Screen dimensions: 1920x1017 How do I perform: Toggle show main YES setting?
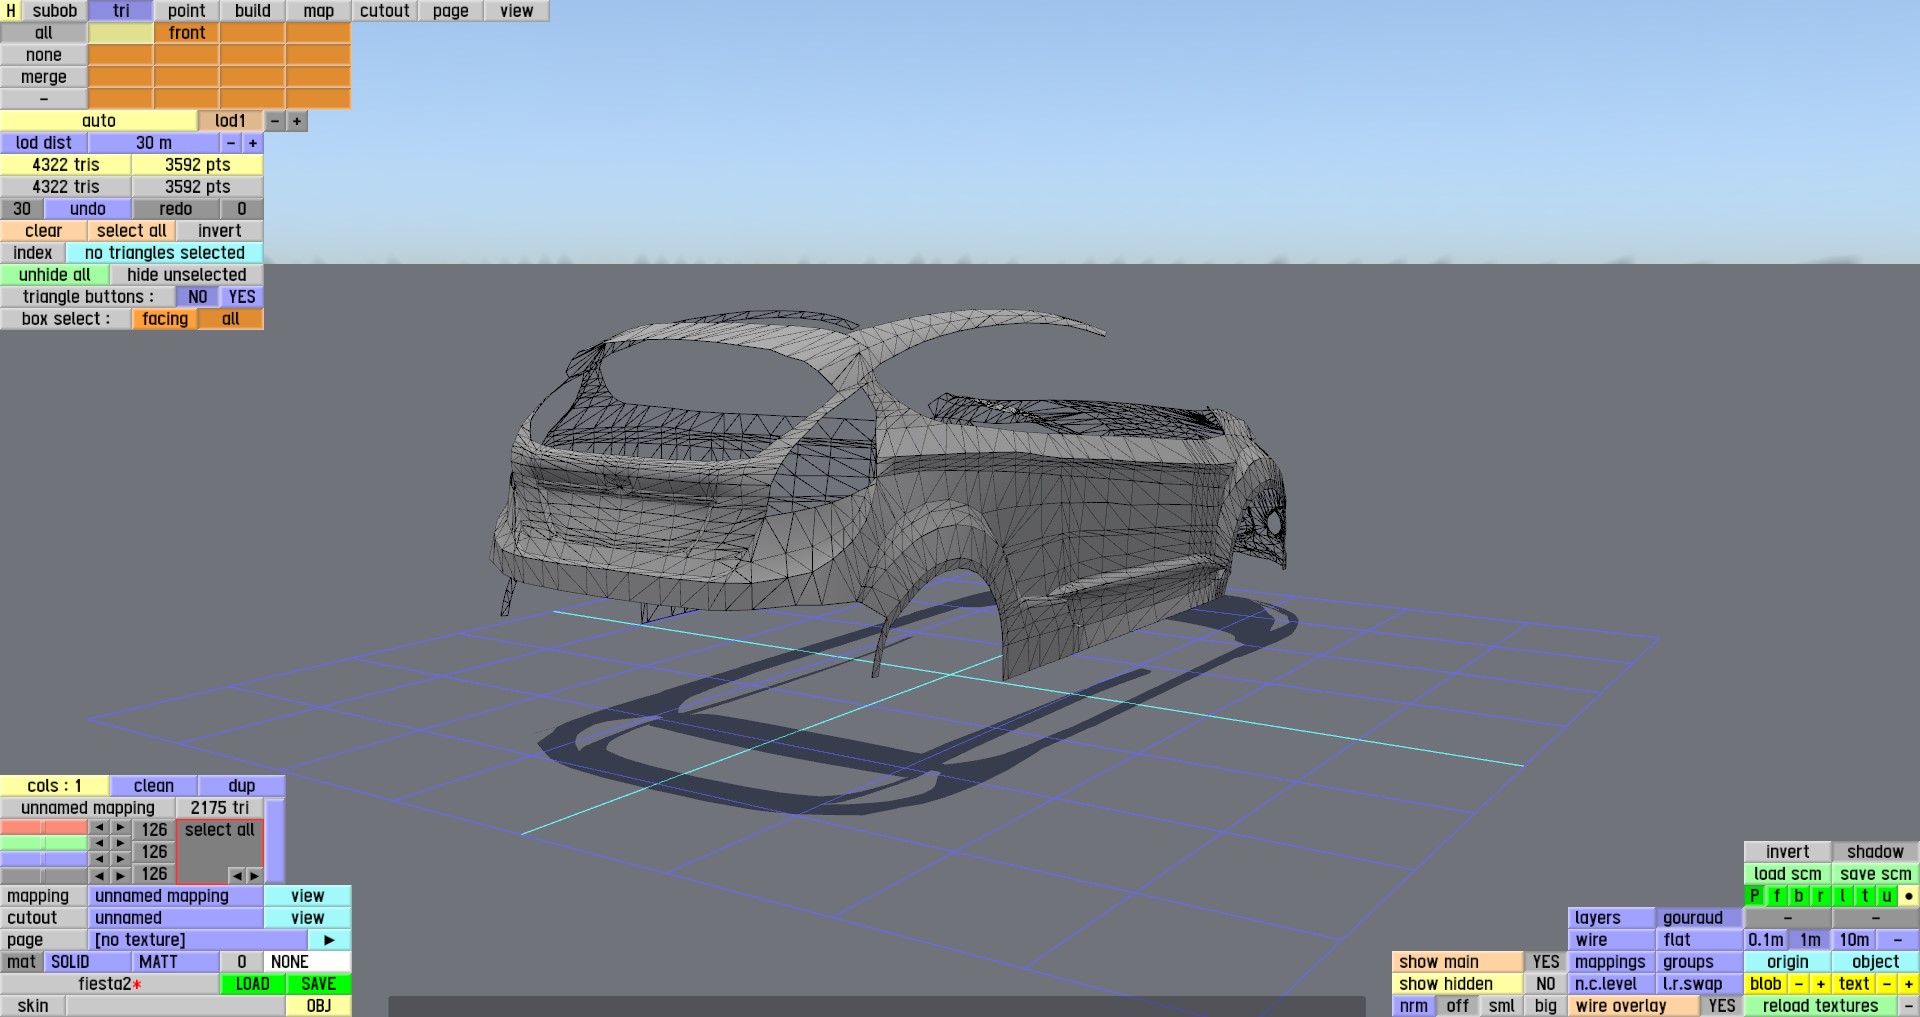(1546, 962)
